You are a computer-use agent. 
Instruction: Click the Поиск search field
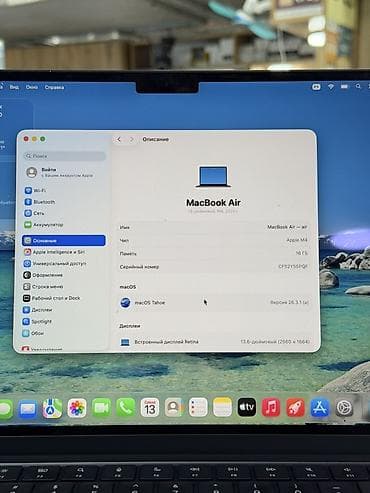point(65,156)
